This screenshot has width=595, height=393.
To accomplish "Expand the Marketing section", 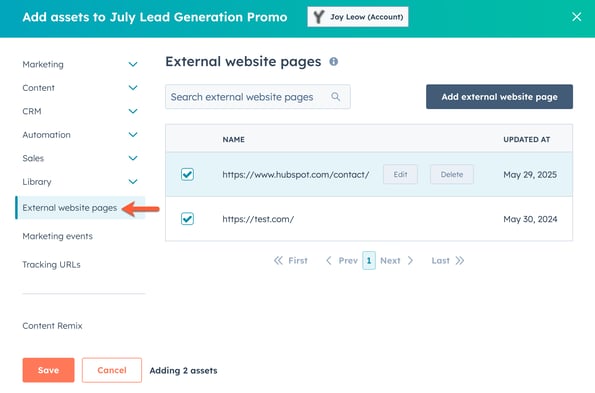I will pos(133,64).
